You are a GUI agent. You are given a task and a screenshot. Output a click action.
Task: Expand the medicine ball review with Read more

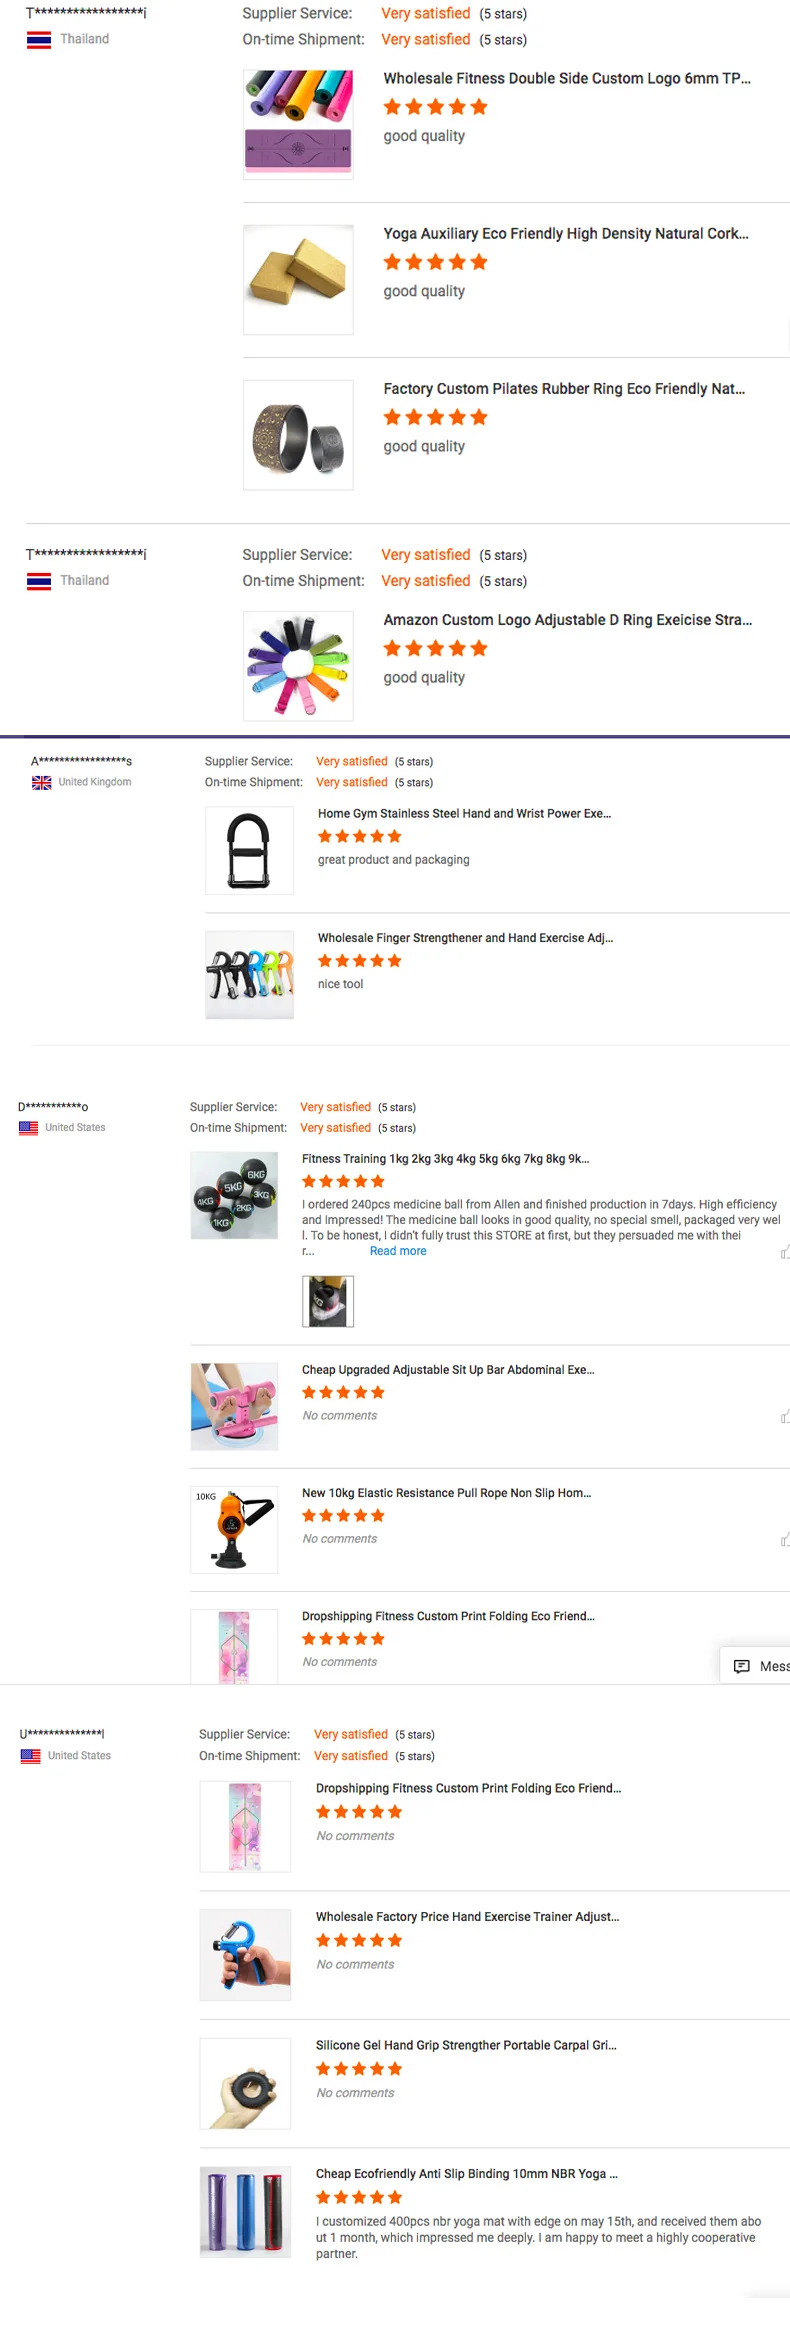pos(398,1251)
